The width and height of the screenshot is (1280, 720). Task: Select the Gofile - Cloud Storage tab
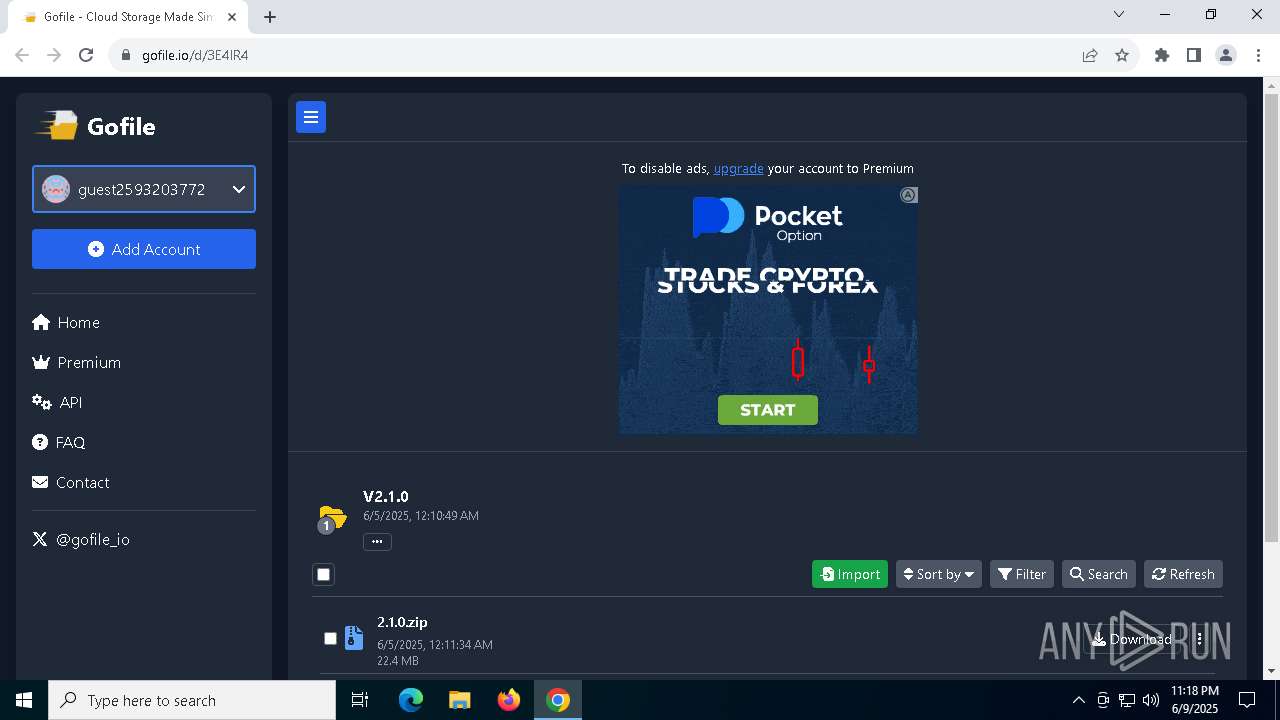coord(128,17)
